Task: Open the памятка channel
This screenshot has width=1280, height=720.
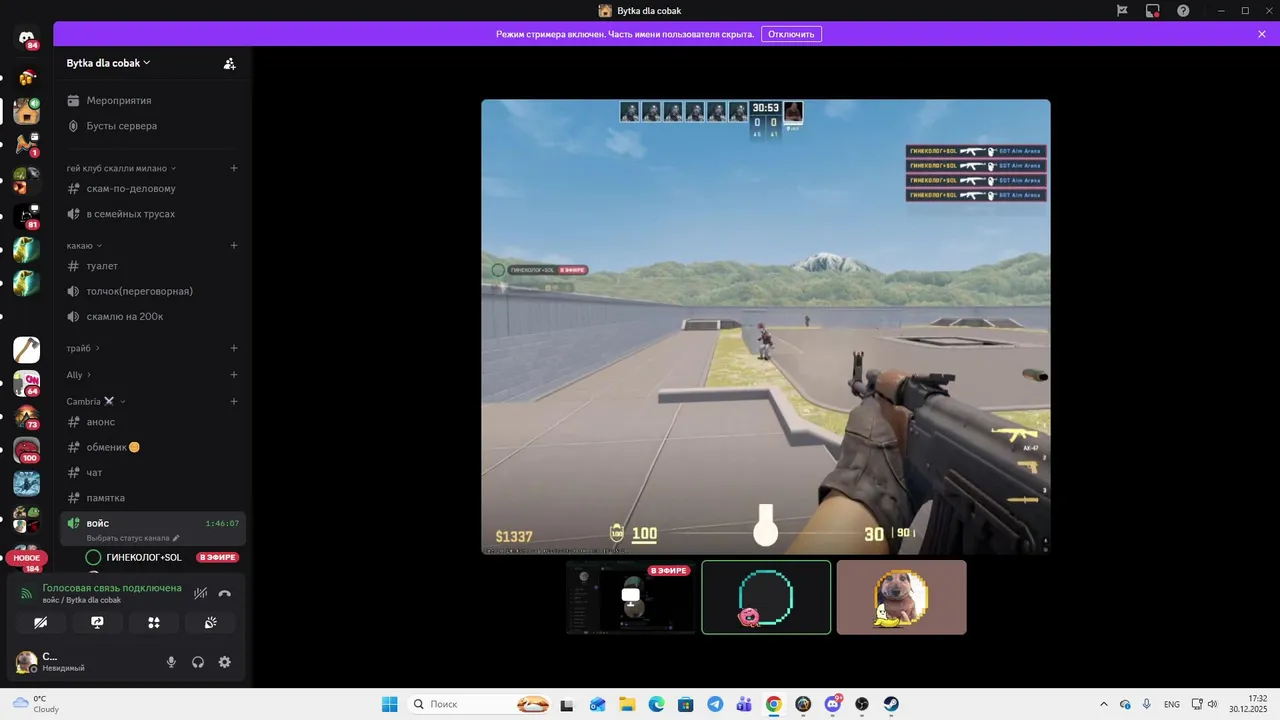Action: click(x=152, y=498)
